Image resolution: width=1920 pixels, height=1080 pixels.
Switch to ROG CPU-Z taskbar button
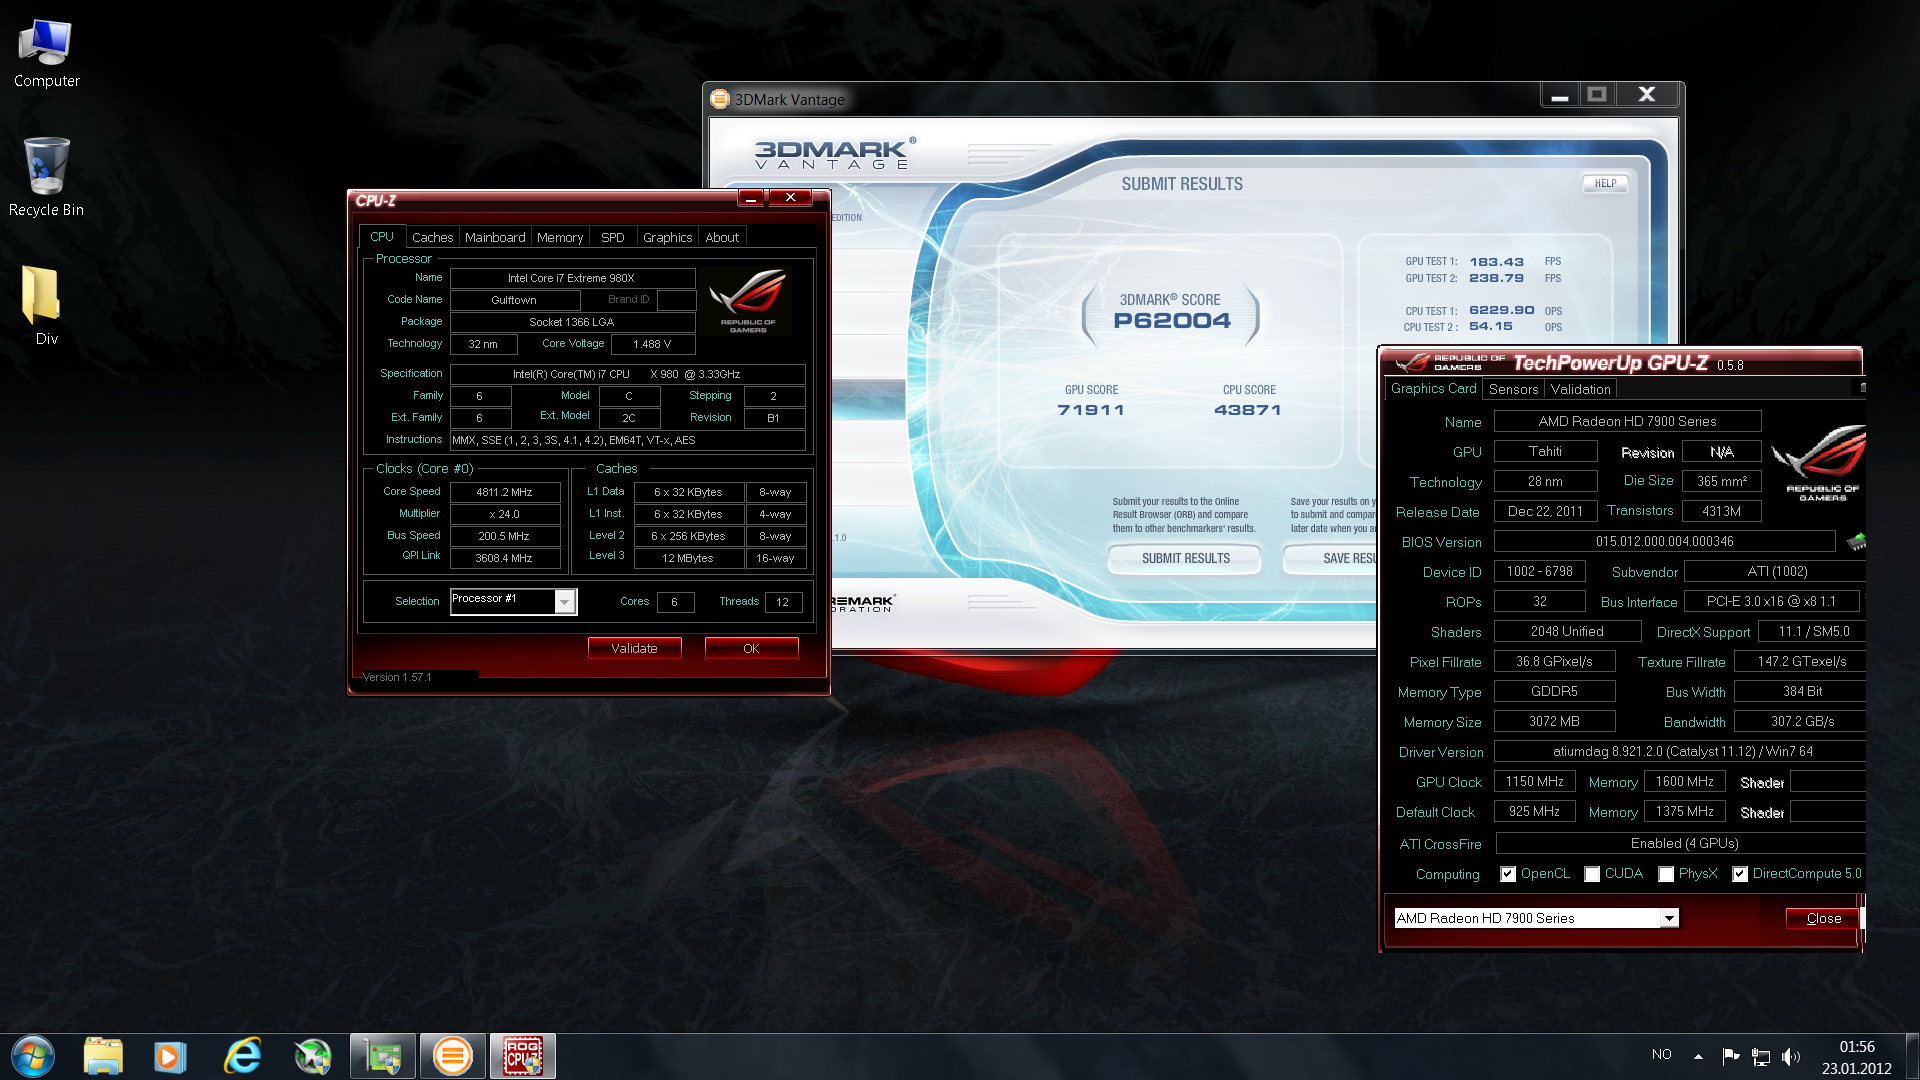pyautogui.click(x=523, y=1056)
